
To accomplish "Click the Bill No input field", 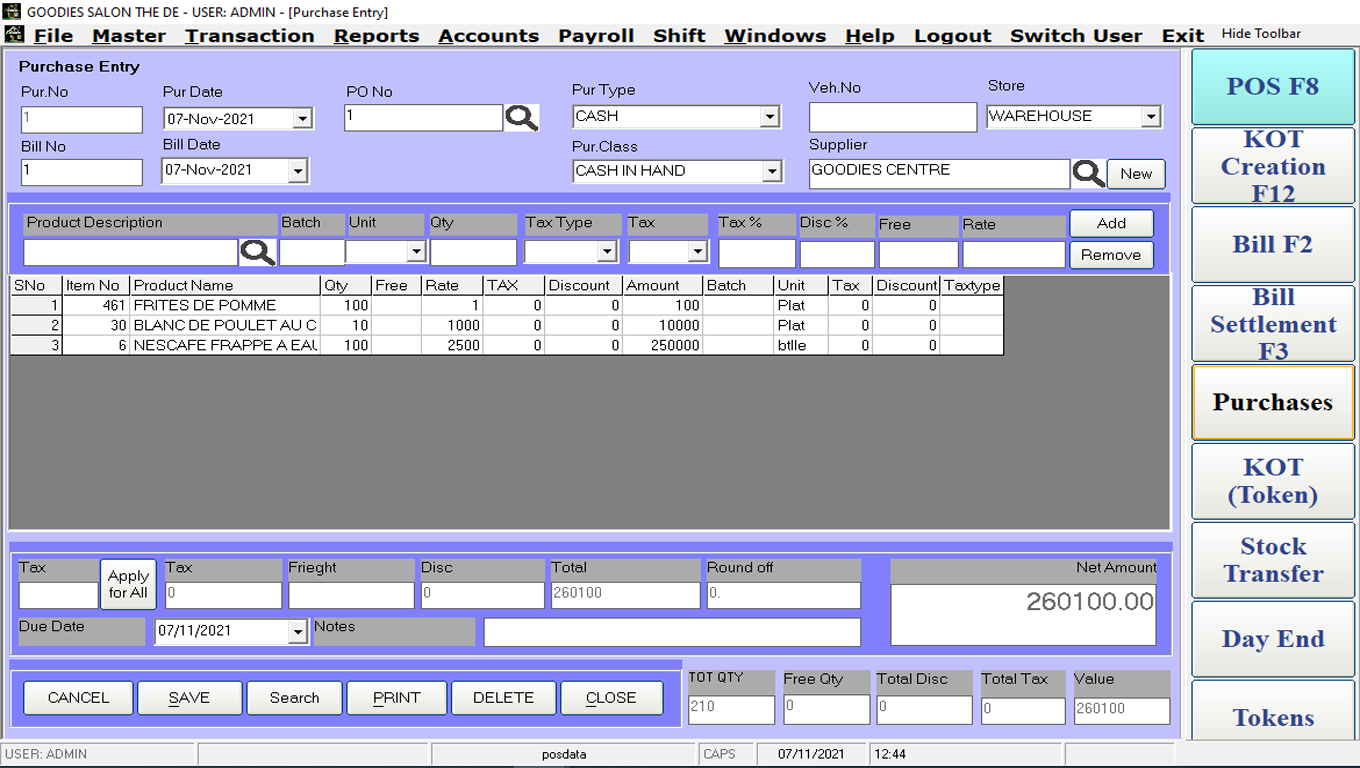I will 82,172.
